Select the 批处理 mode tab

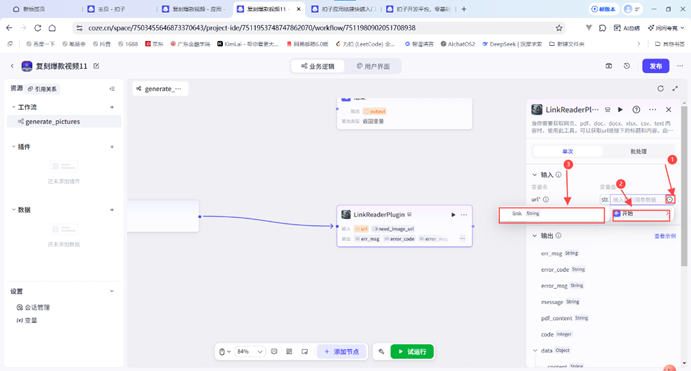(638, 152)
